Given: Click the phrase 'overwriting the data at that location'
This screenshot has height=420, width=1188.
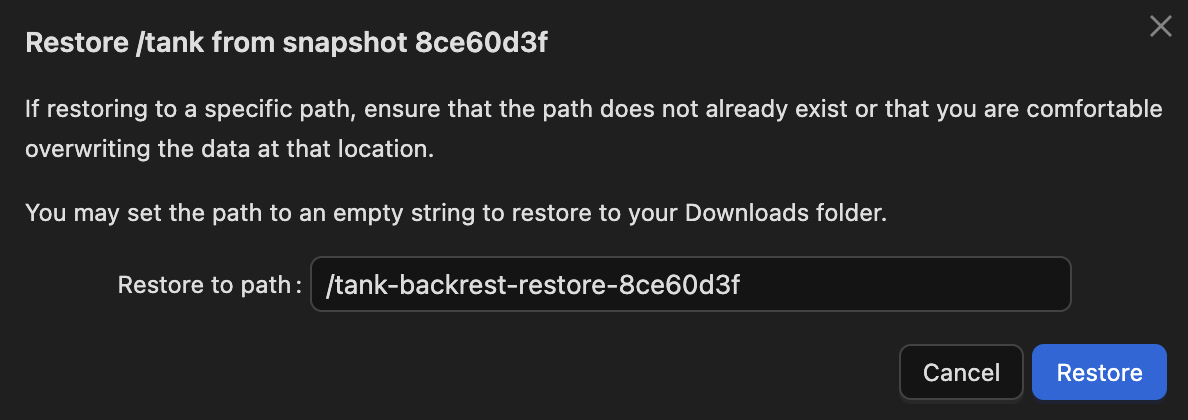Looking at the screenshot, I should [230, 149].
